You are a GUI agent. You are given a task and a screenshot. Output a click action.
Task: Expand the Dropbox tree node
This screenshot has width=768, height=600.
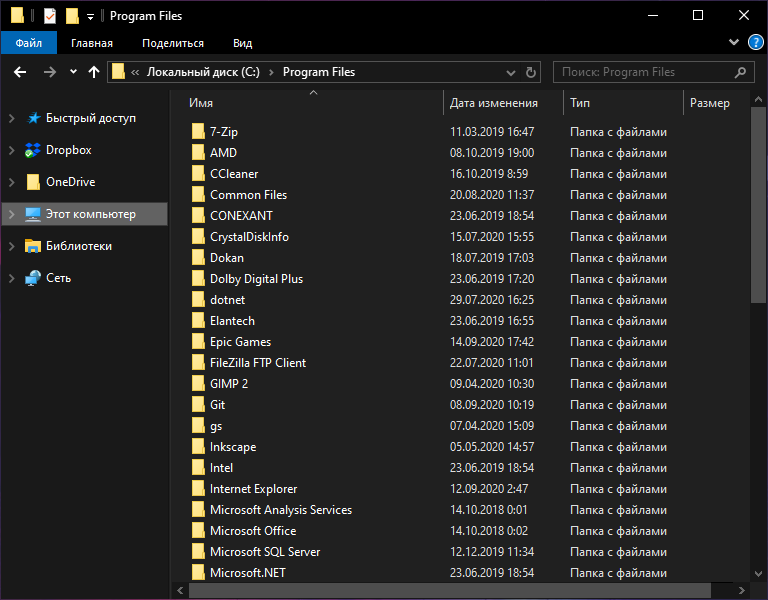[x=12, y=150]
